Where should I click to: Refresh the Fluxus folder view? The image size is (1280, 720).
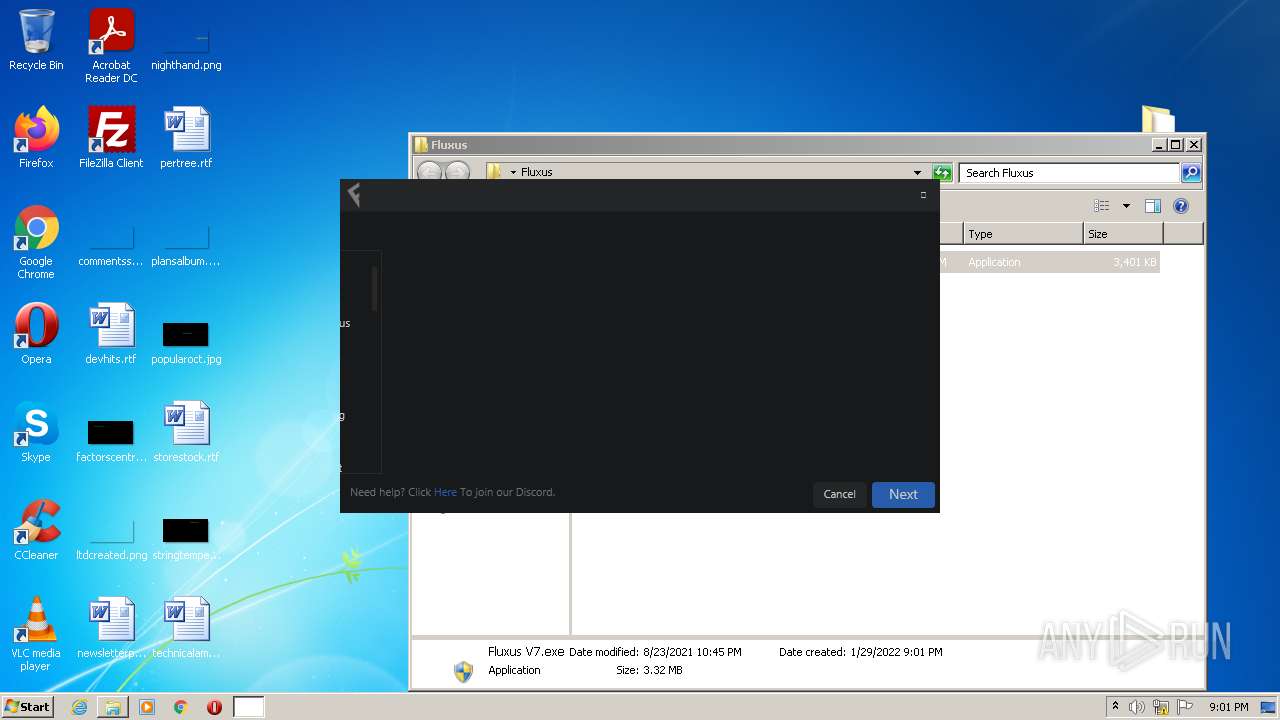pyautogui.click(x=941, y=173)
